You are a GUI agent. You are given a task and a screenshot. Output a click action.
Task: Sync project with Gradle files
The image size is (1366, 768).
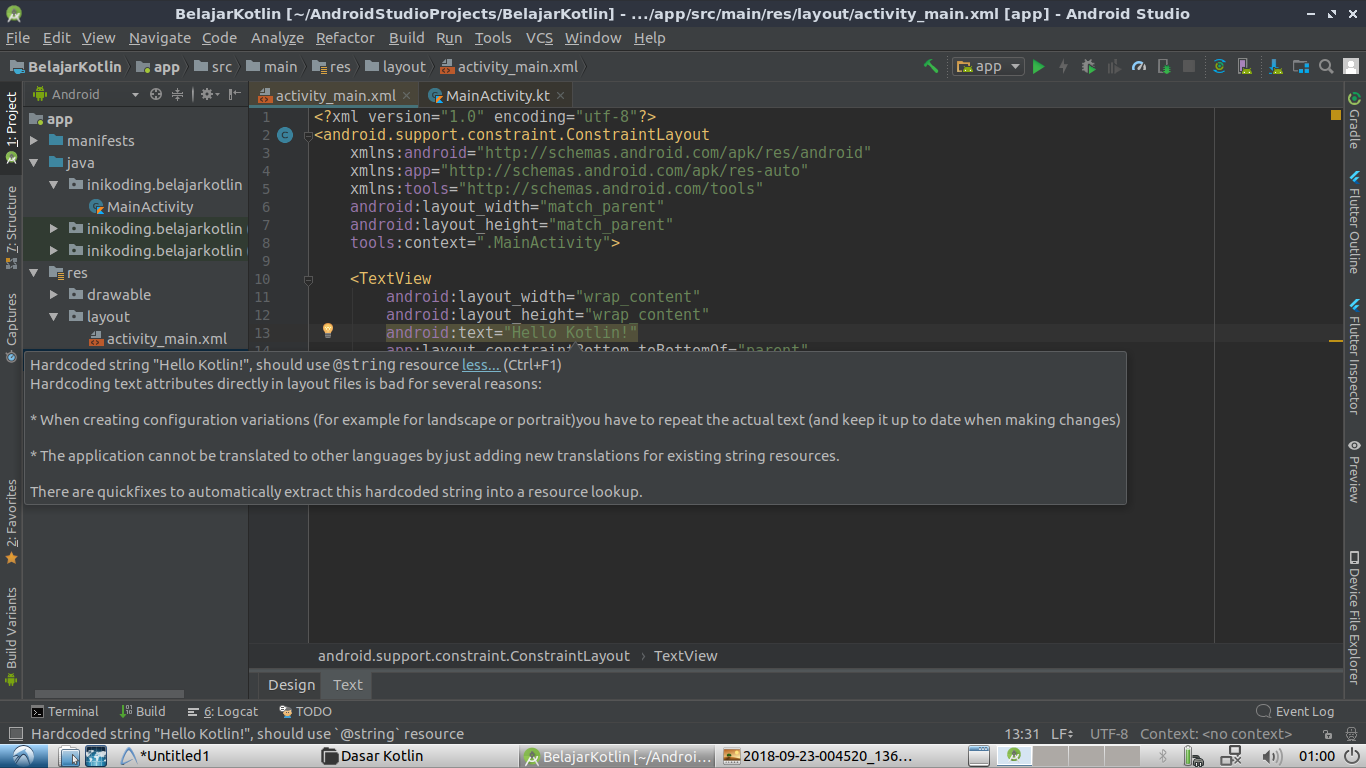click(1218, 66)
